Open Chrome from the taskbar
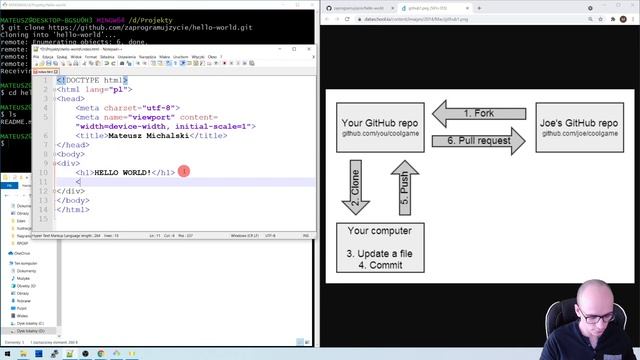 click(101, 354)
